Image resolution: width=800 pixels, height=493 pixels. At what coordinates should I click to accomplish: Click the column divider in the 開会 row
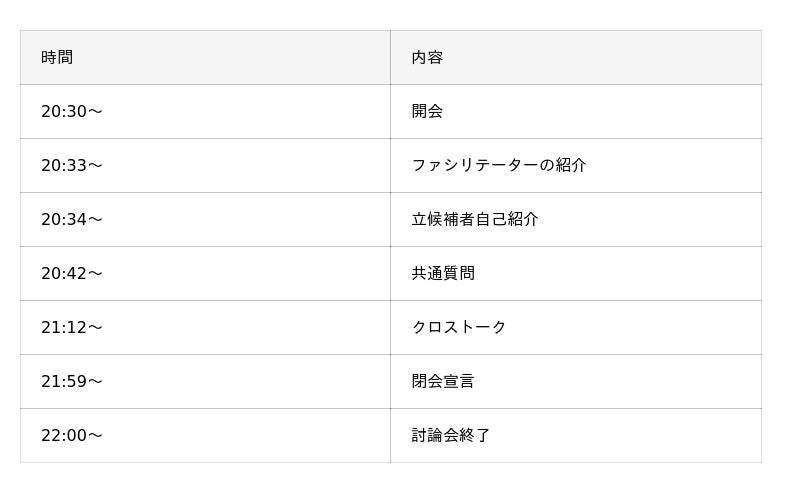click(390, 112)
